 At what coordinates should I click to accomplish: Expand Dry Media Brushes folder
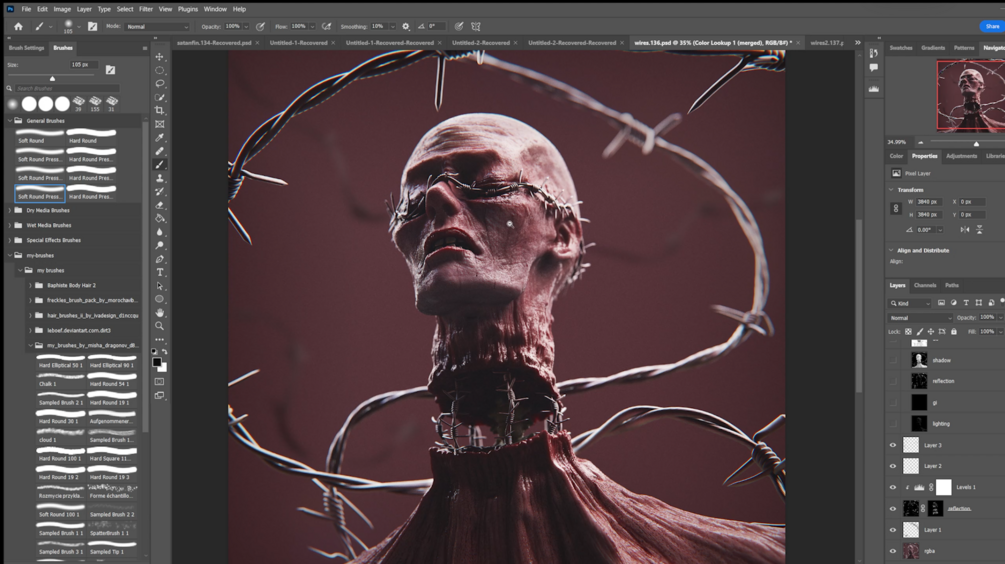tap(10, 210)
